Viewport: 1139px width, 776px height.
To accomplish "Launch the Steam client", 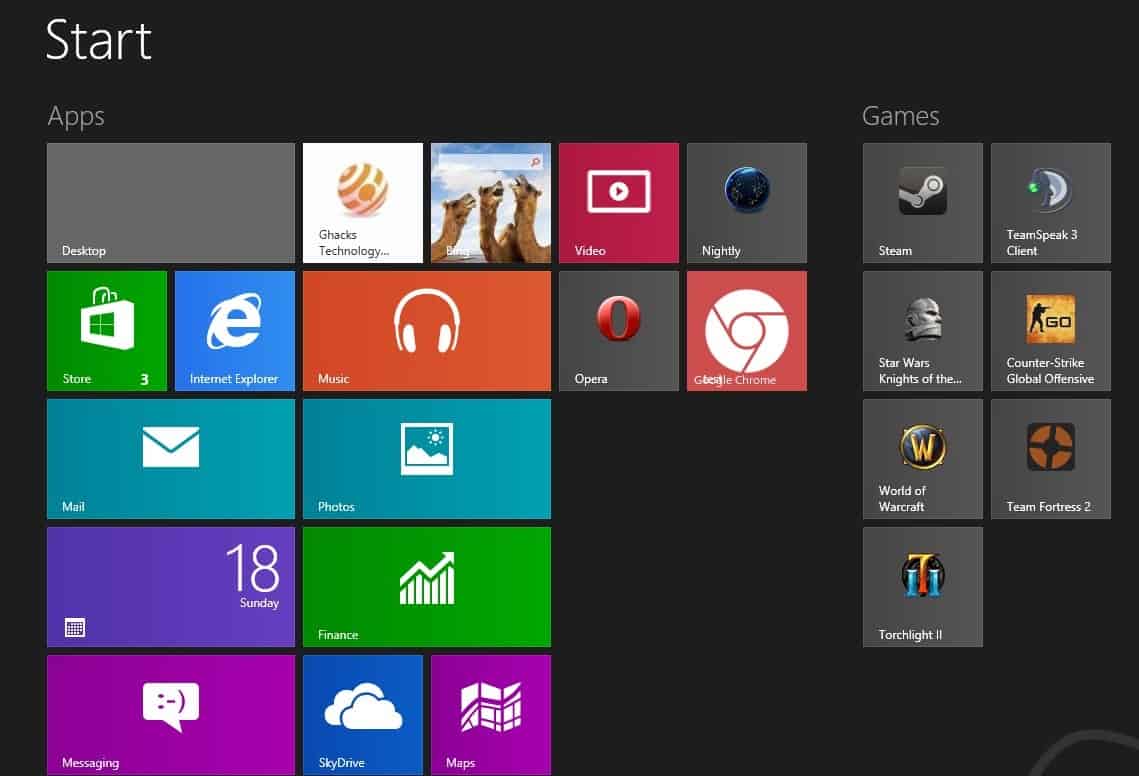I will point(921,202).
